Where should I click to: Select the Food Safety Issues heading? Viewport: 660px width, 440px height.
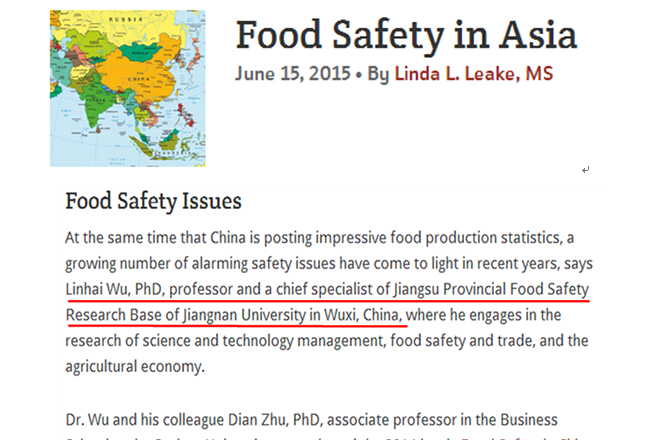153,201
